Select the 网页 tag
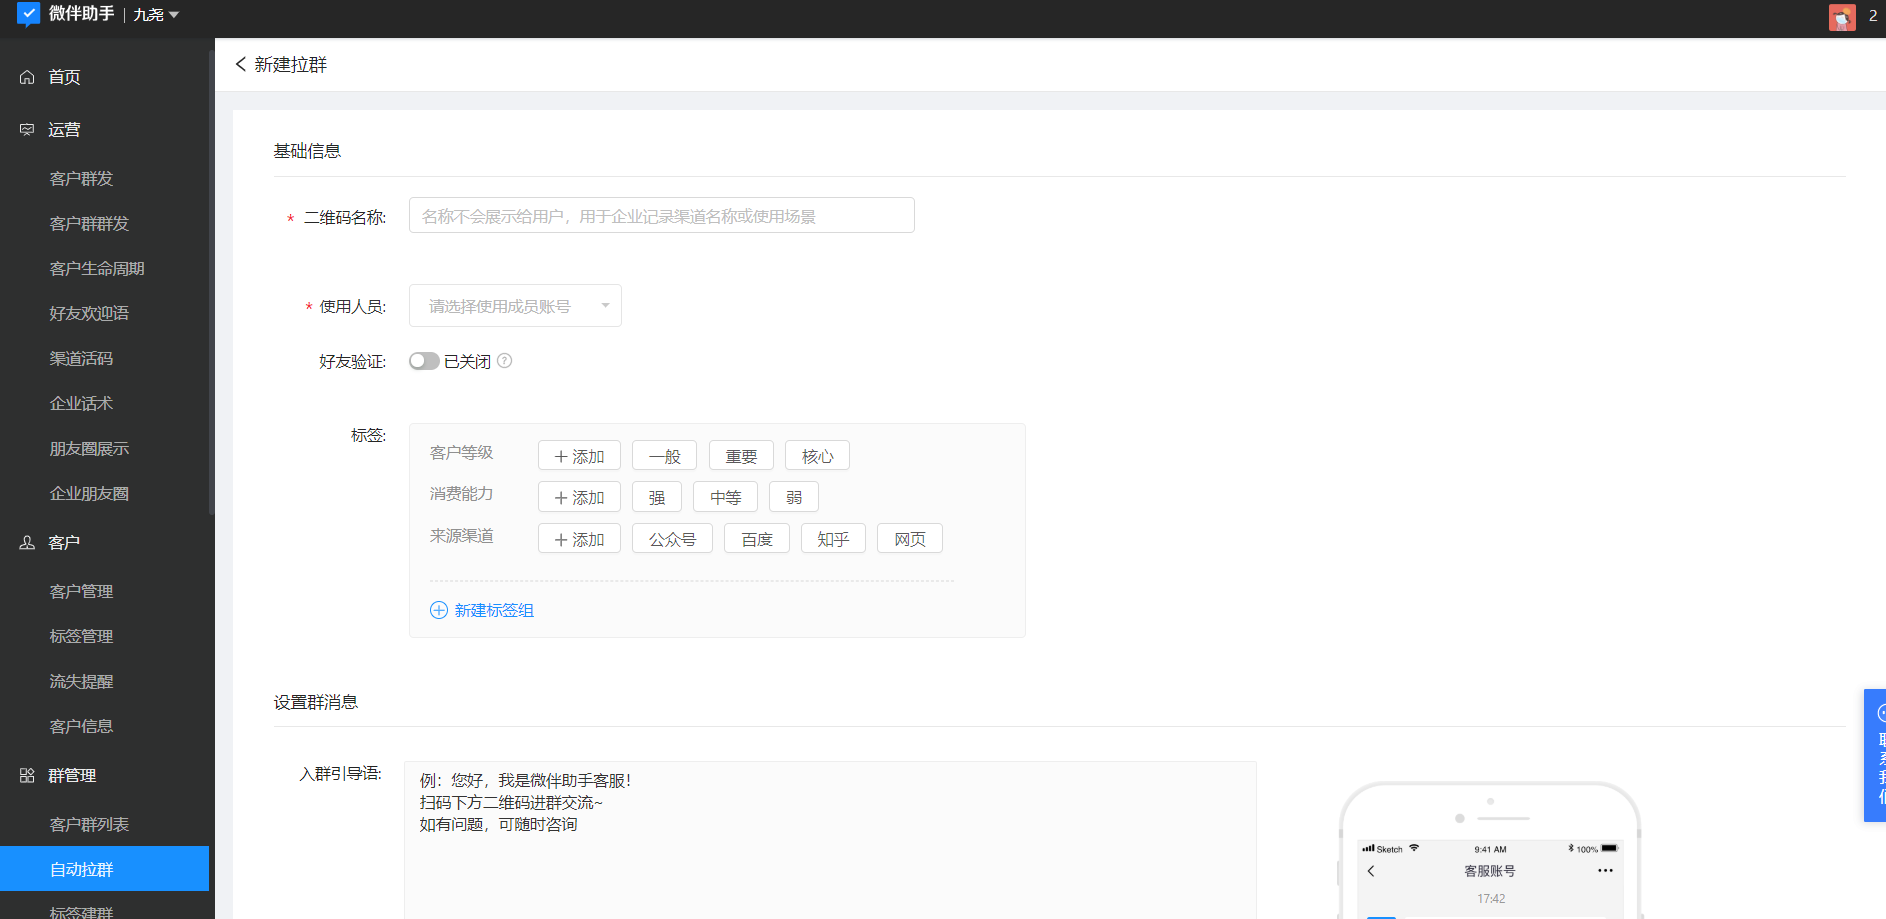The width and height of the screenshot is (1886, 919). point(910,539)
